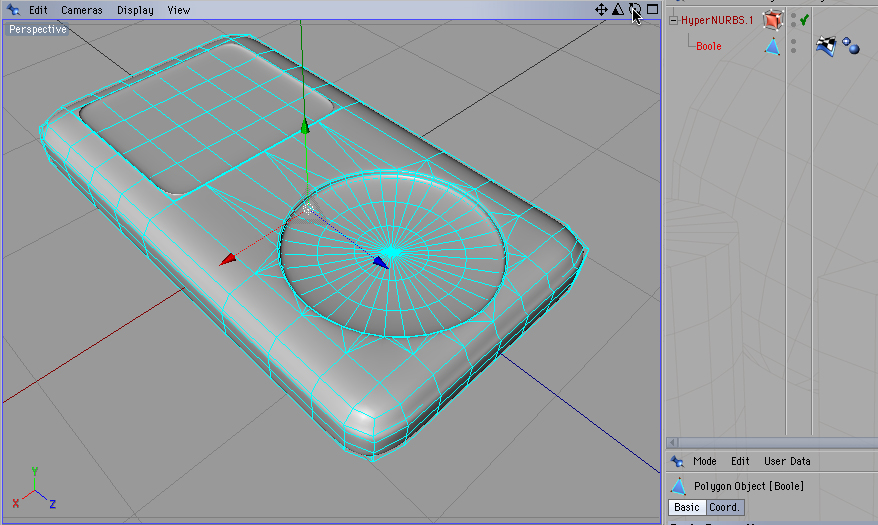Switch to the Coord. tab

(x=725, y=507)
